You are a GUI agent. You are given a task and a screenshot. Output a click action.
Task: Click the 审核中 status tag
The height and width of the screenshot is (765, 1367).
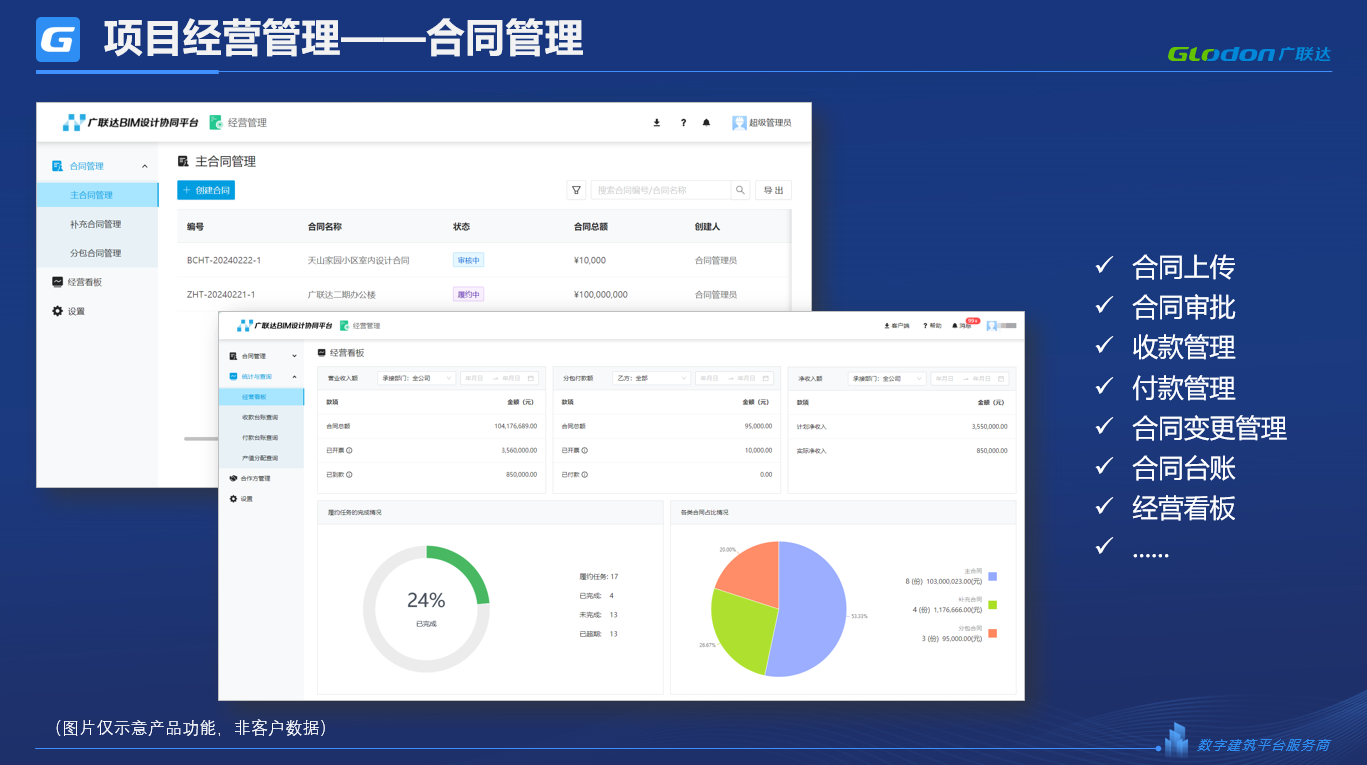pyautogui.click(x=469, y=260)
